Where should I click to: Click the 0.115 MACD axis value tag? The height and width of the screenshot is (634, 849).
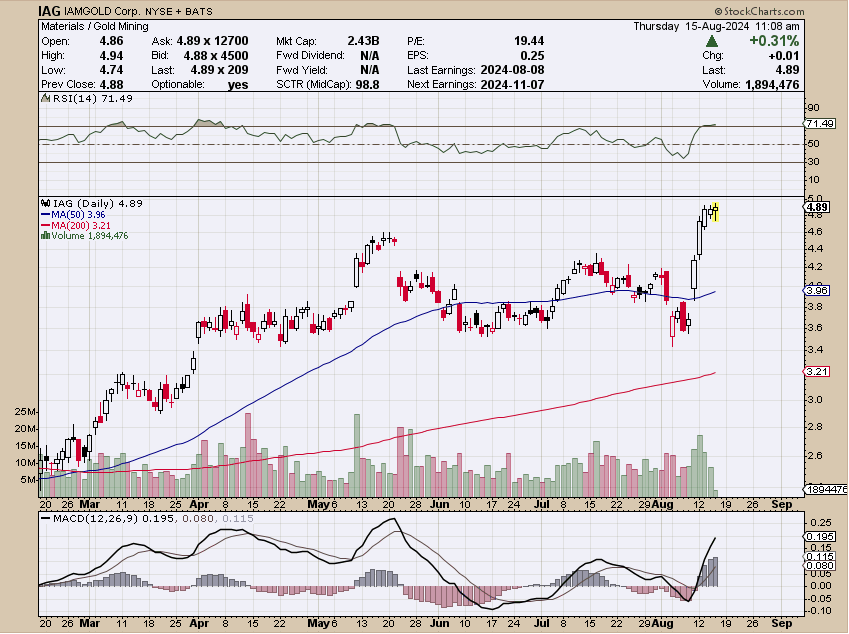coord(820,557)
